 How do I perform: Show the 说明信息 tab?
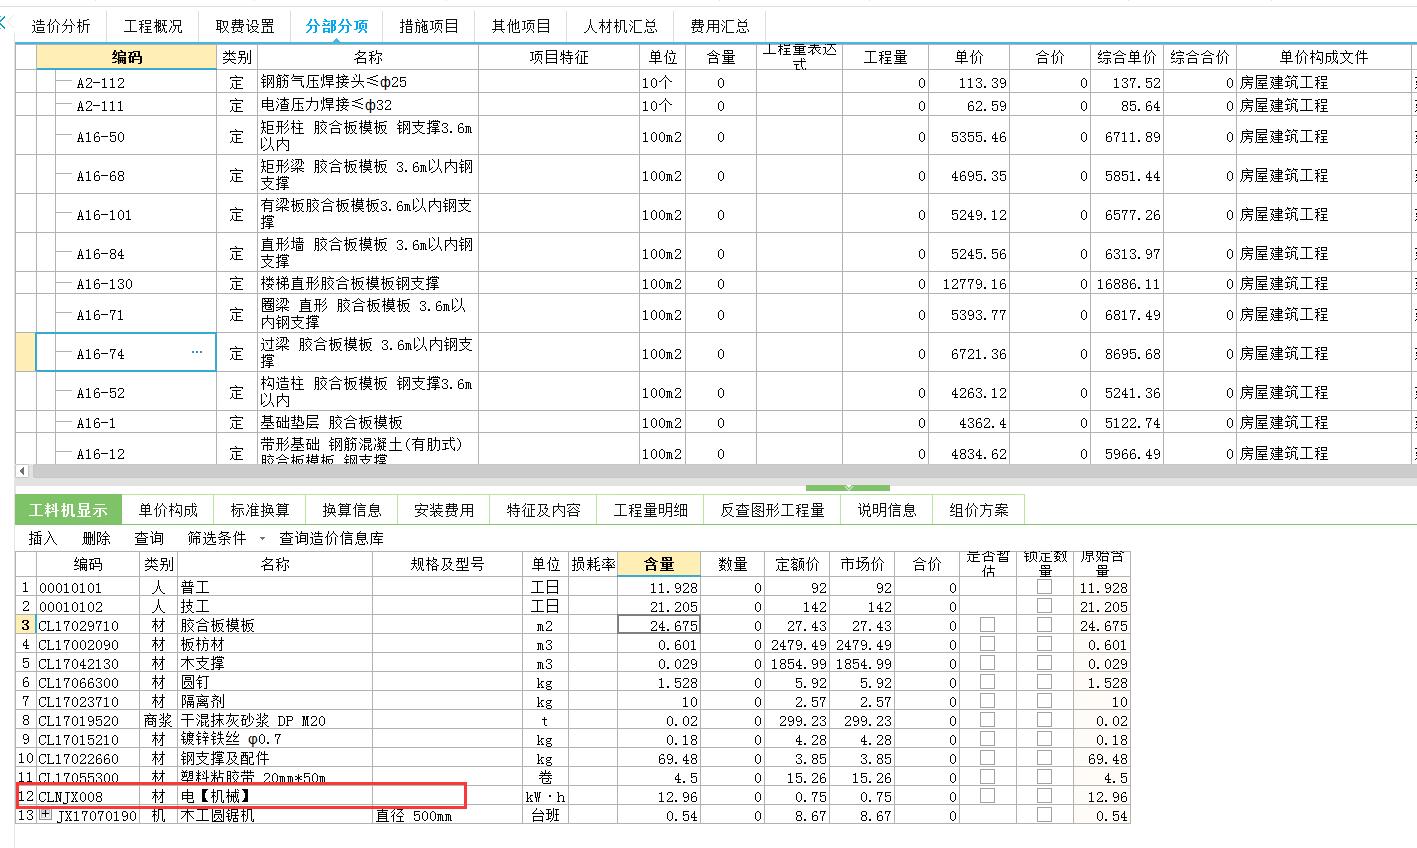click(x=887, y=510)
